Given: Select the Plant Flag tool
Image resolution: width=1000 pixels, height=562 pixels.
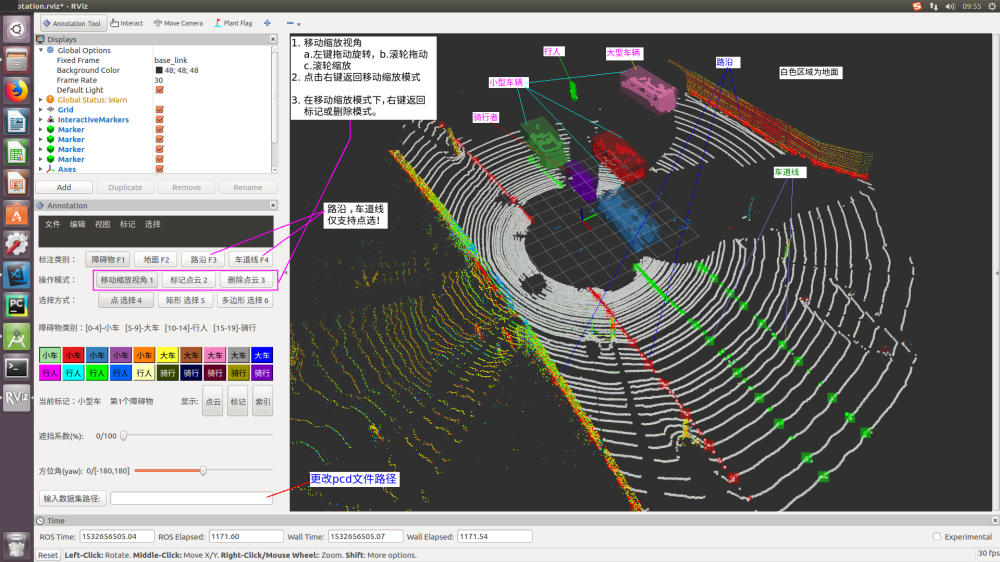Looking at the screenshot, I should click(233, 23).
